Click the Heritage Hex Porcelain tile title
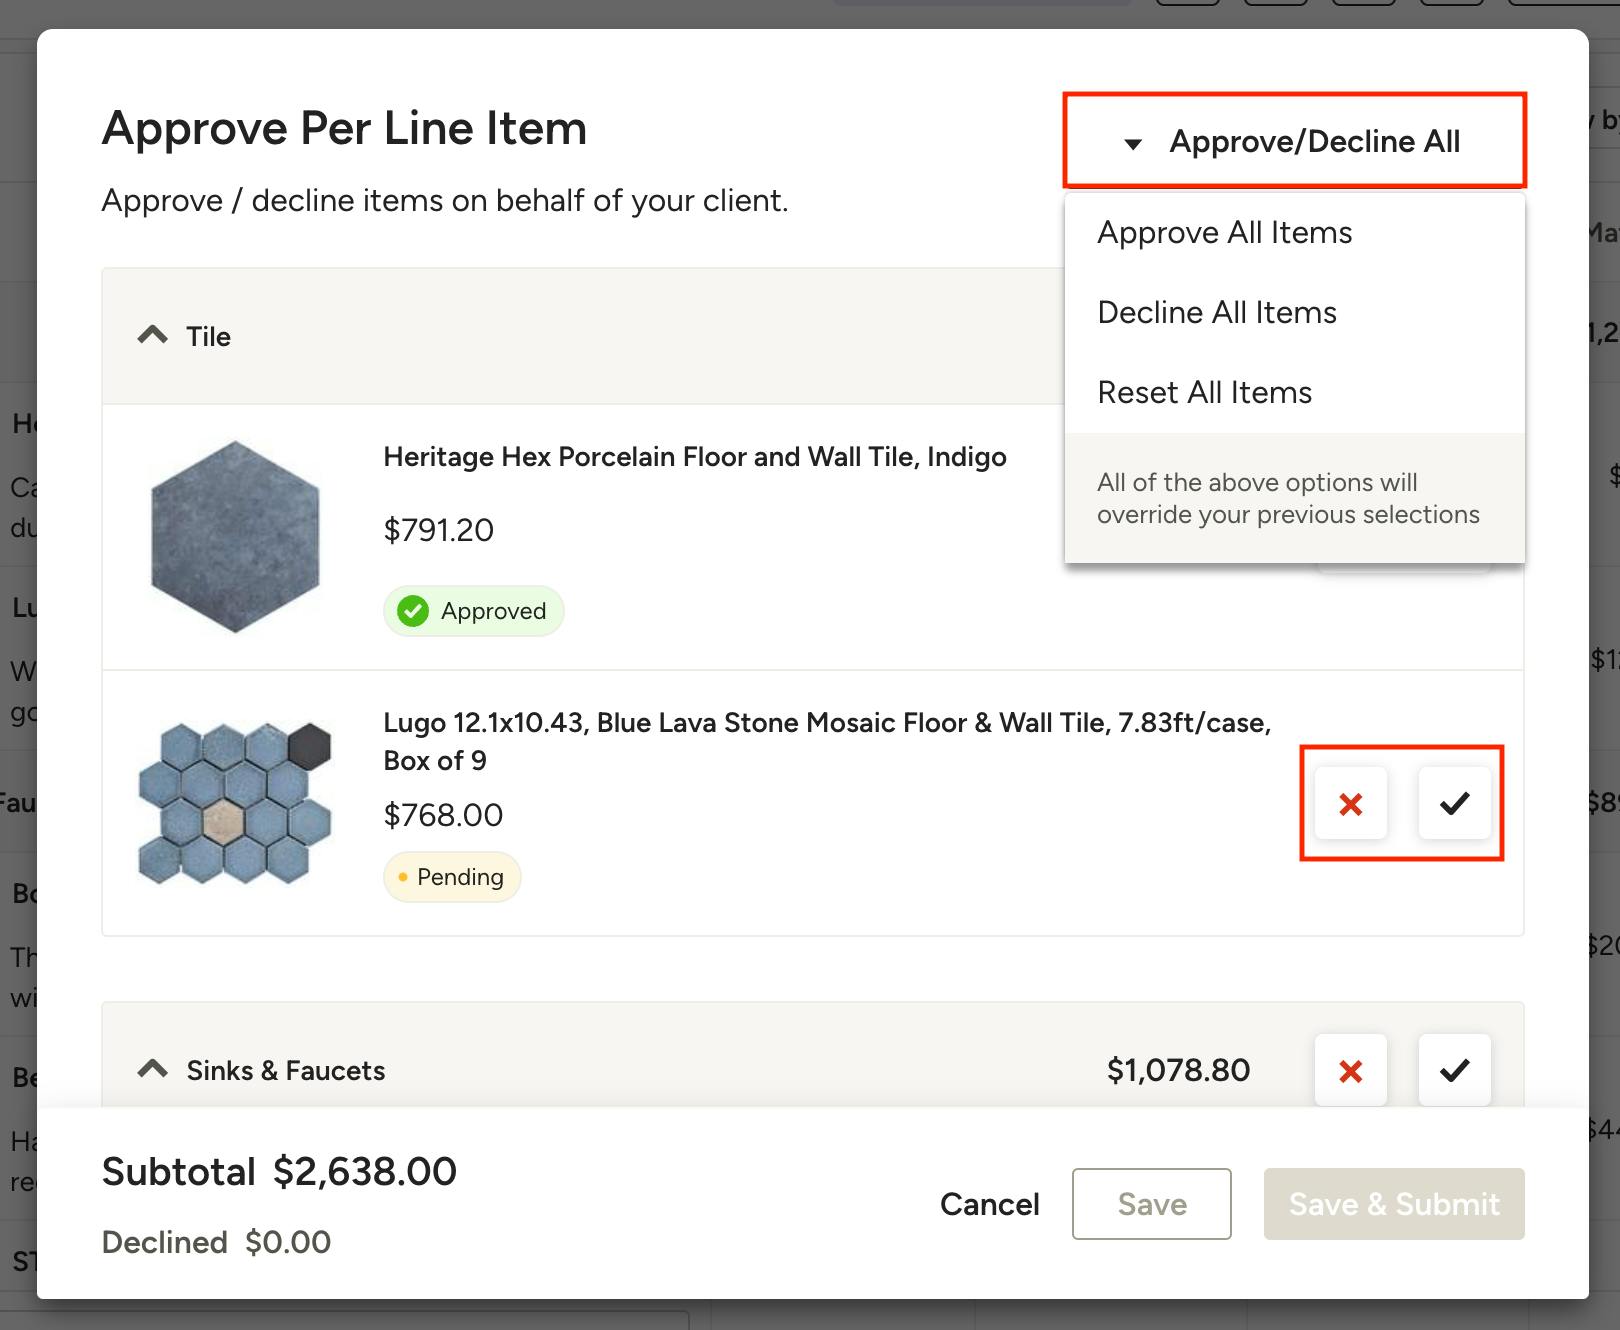The height and width of the screenshot is (1330, 1620). [x=694, y=457]
